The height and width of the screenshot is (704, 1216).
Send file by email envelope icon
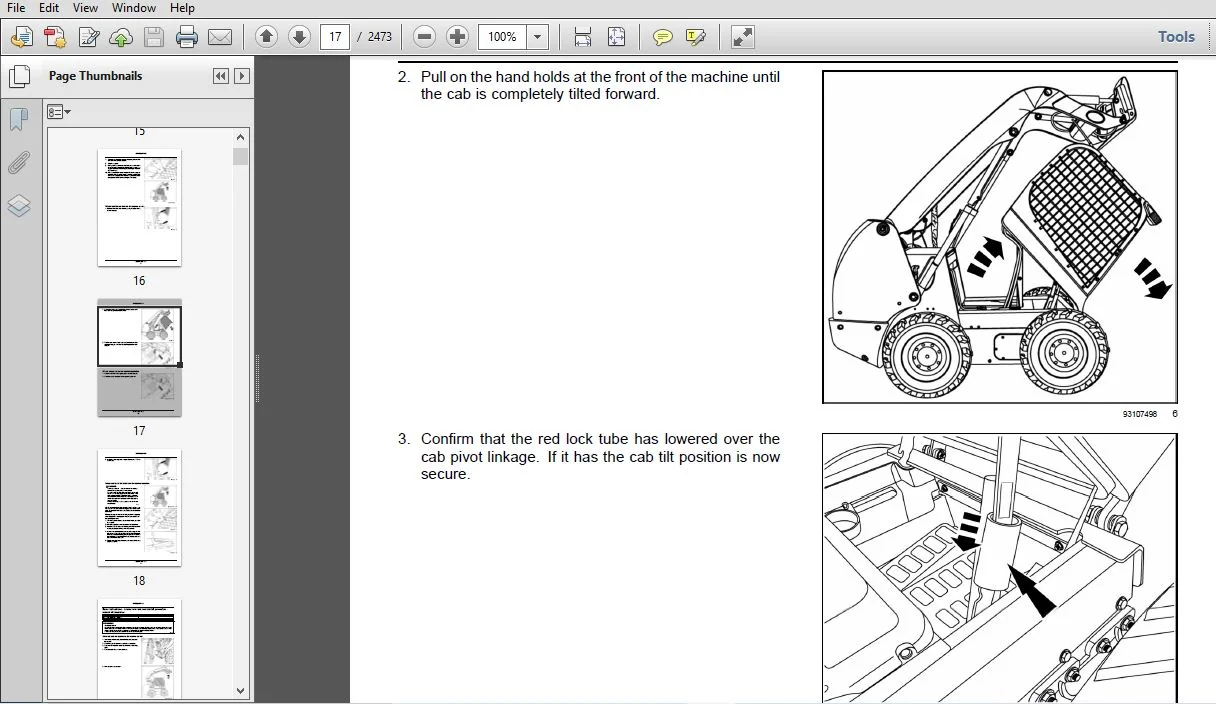pos(220,37)
